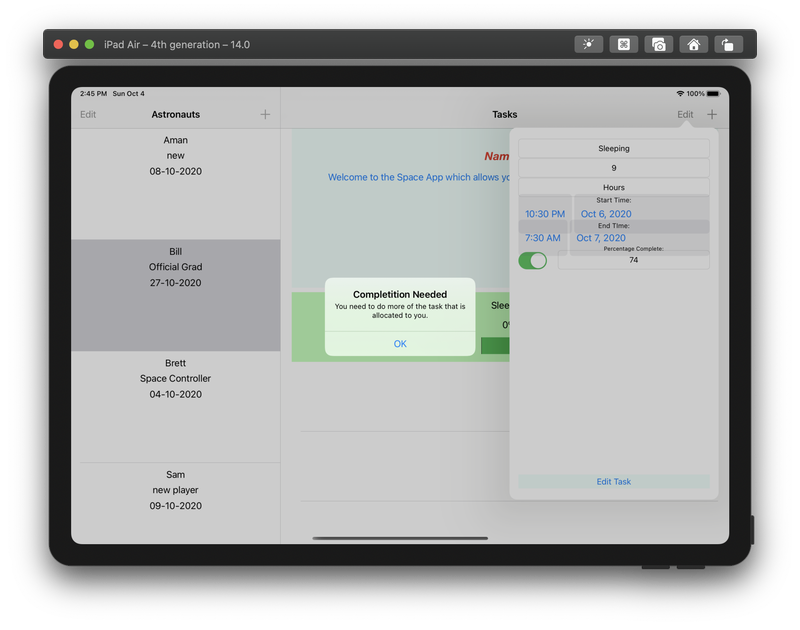Open keyboard shortcuts via the command icon
800x630 pixels.
(x=623, y=44)
